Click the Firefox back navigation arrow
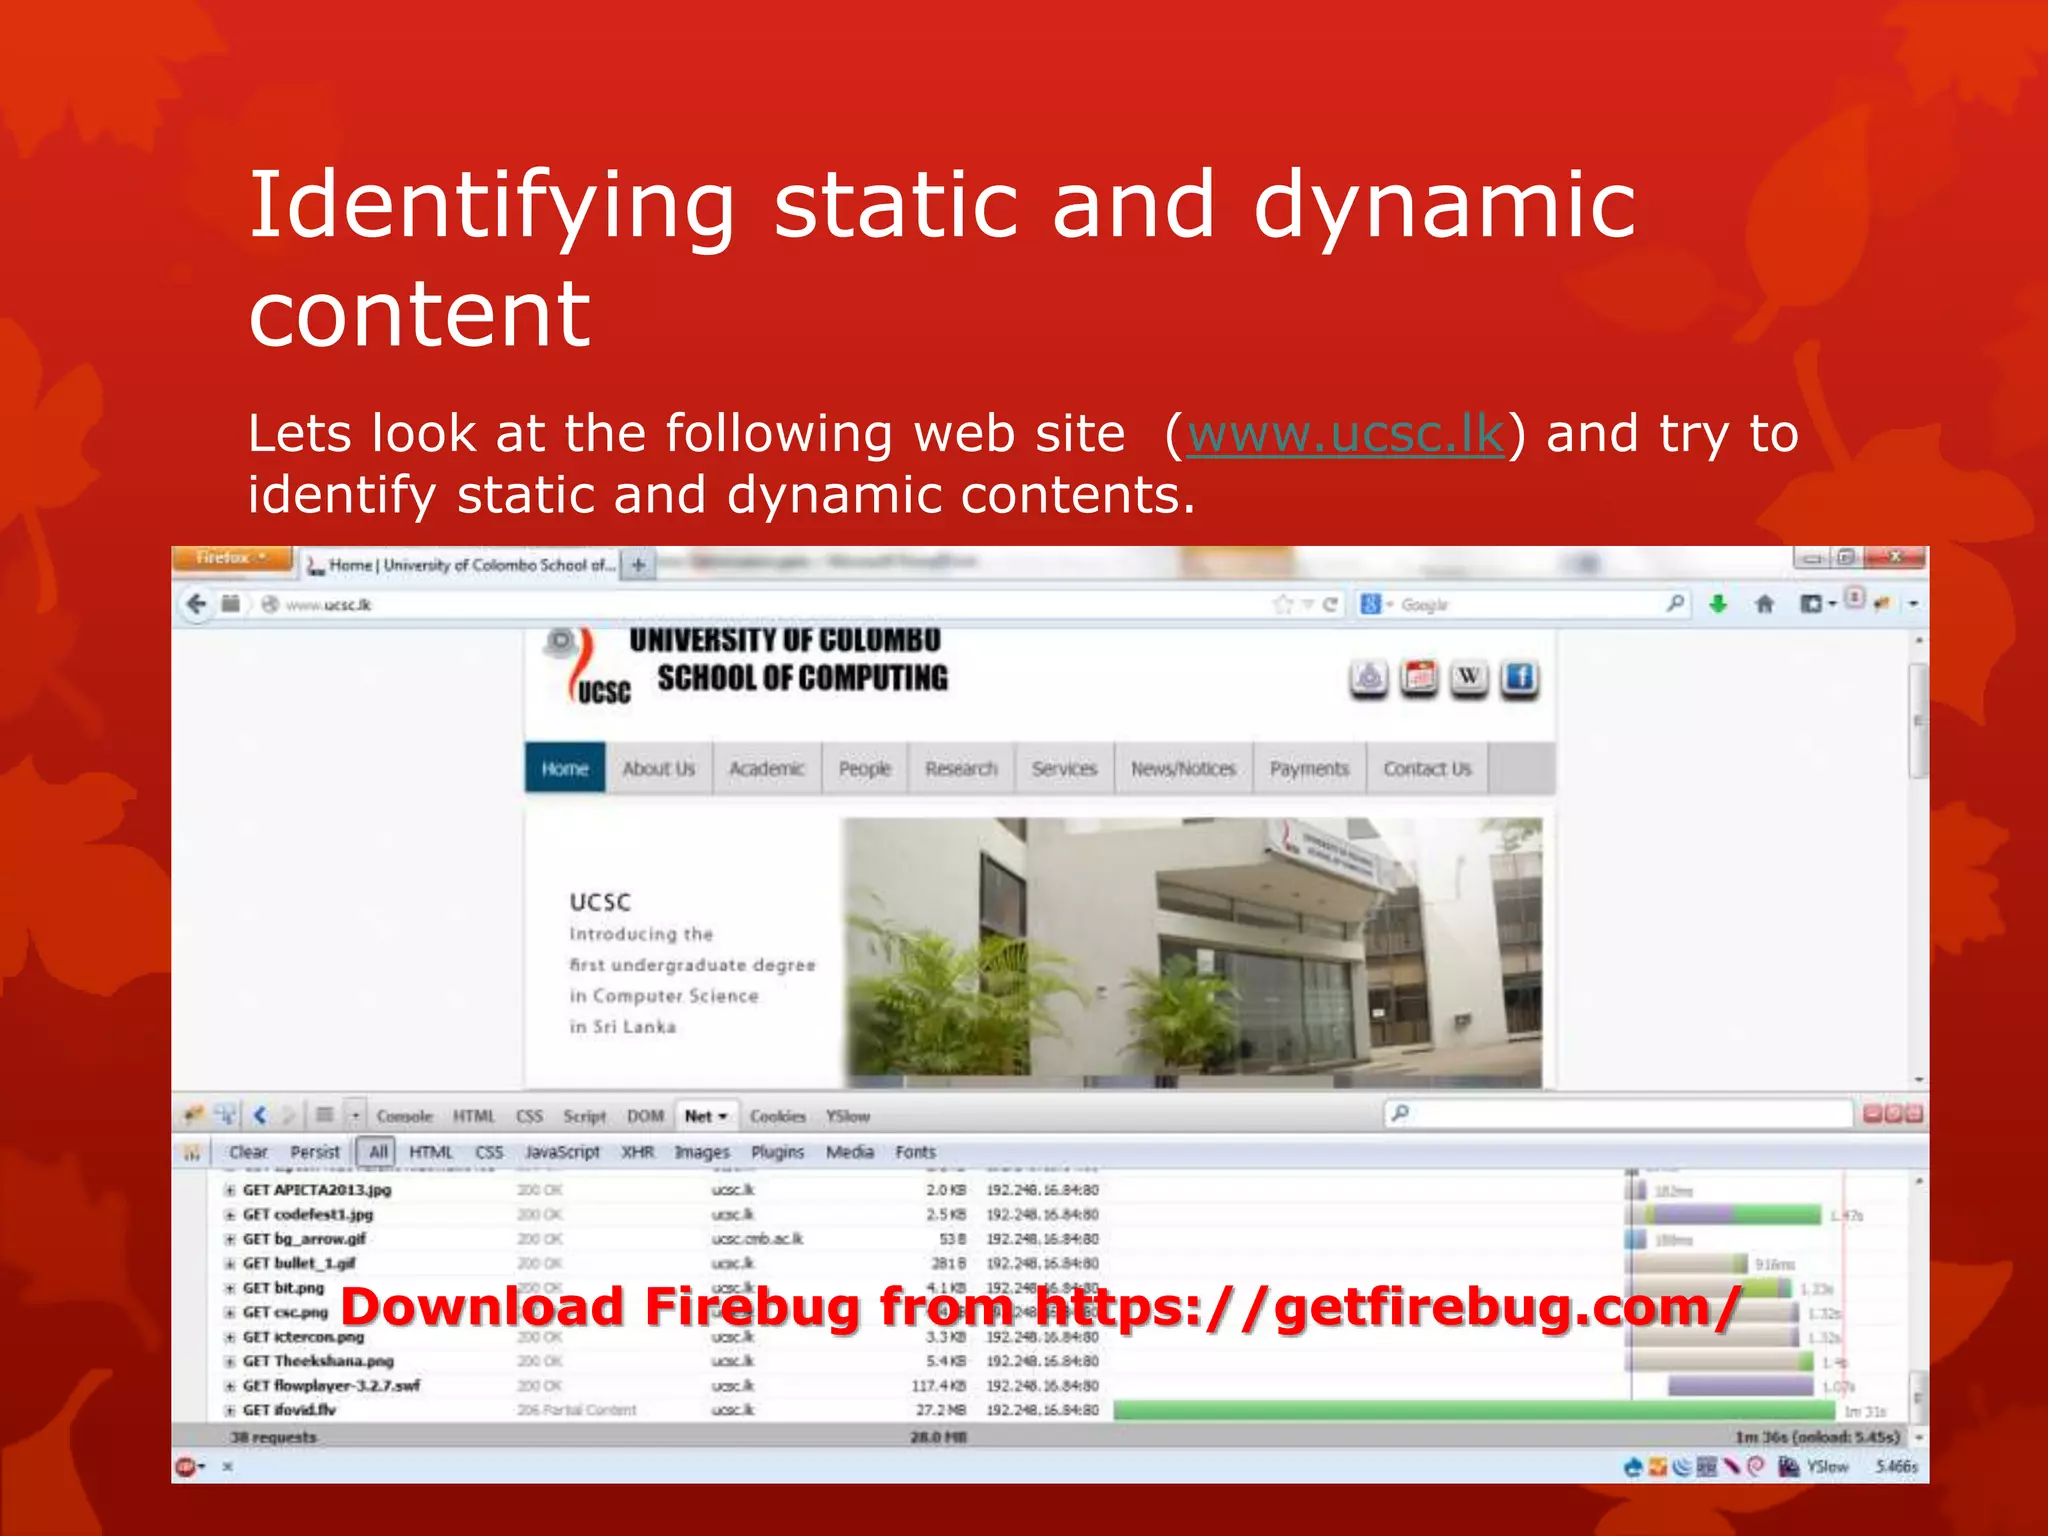 point(197,604)
